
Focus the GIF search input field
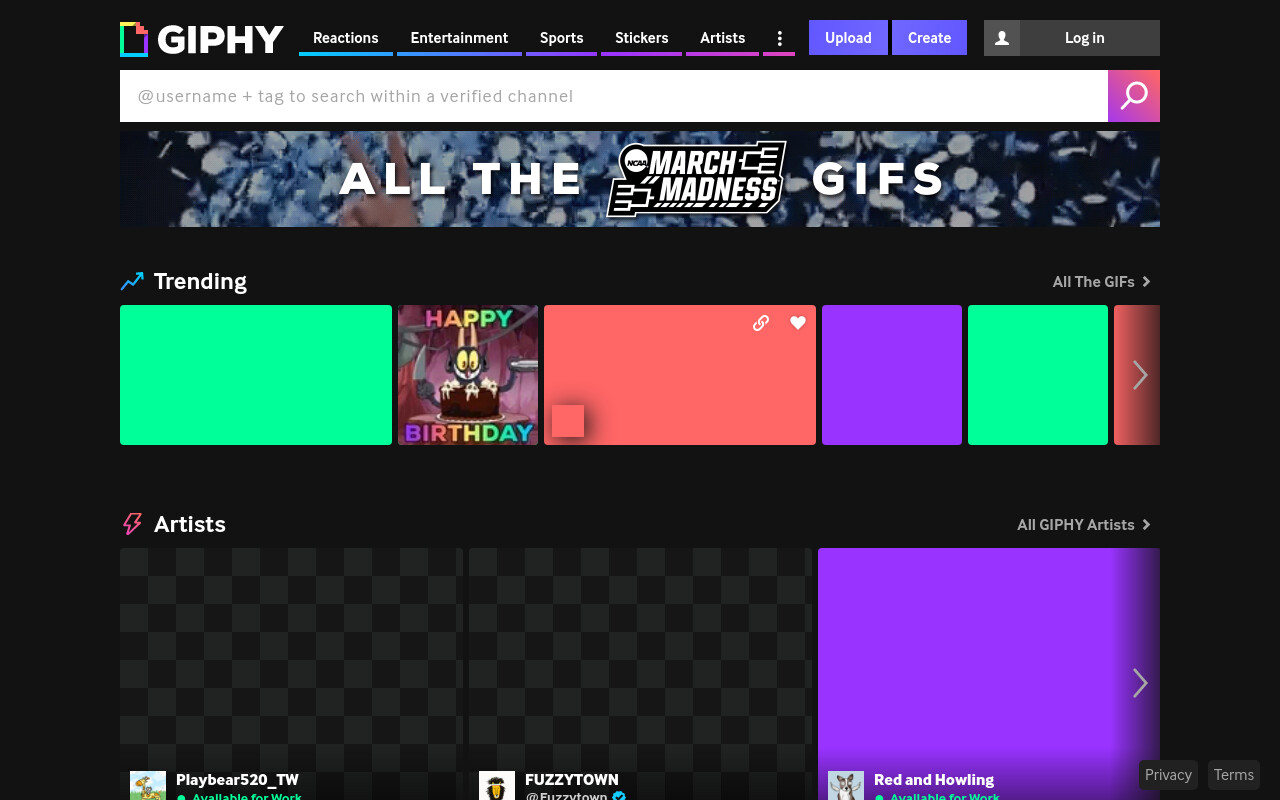coord(614,96)
